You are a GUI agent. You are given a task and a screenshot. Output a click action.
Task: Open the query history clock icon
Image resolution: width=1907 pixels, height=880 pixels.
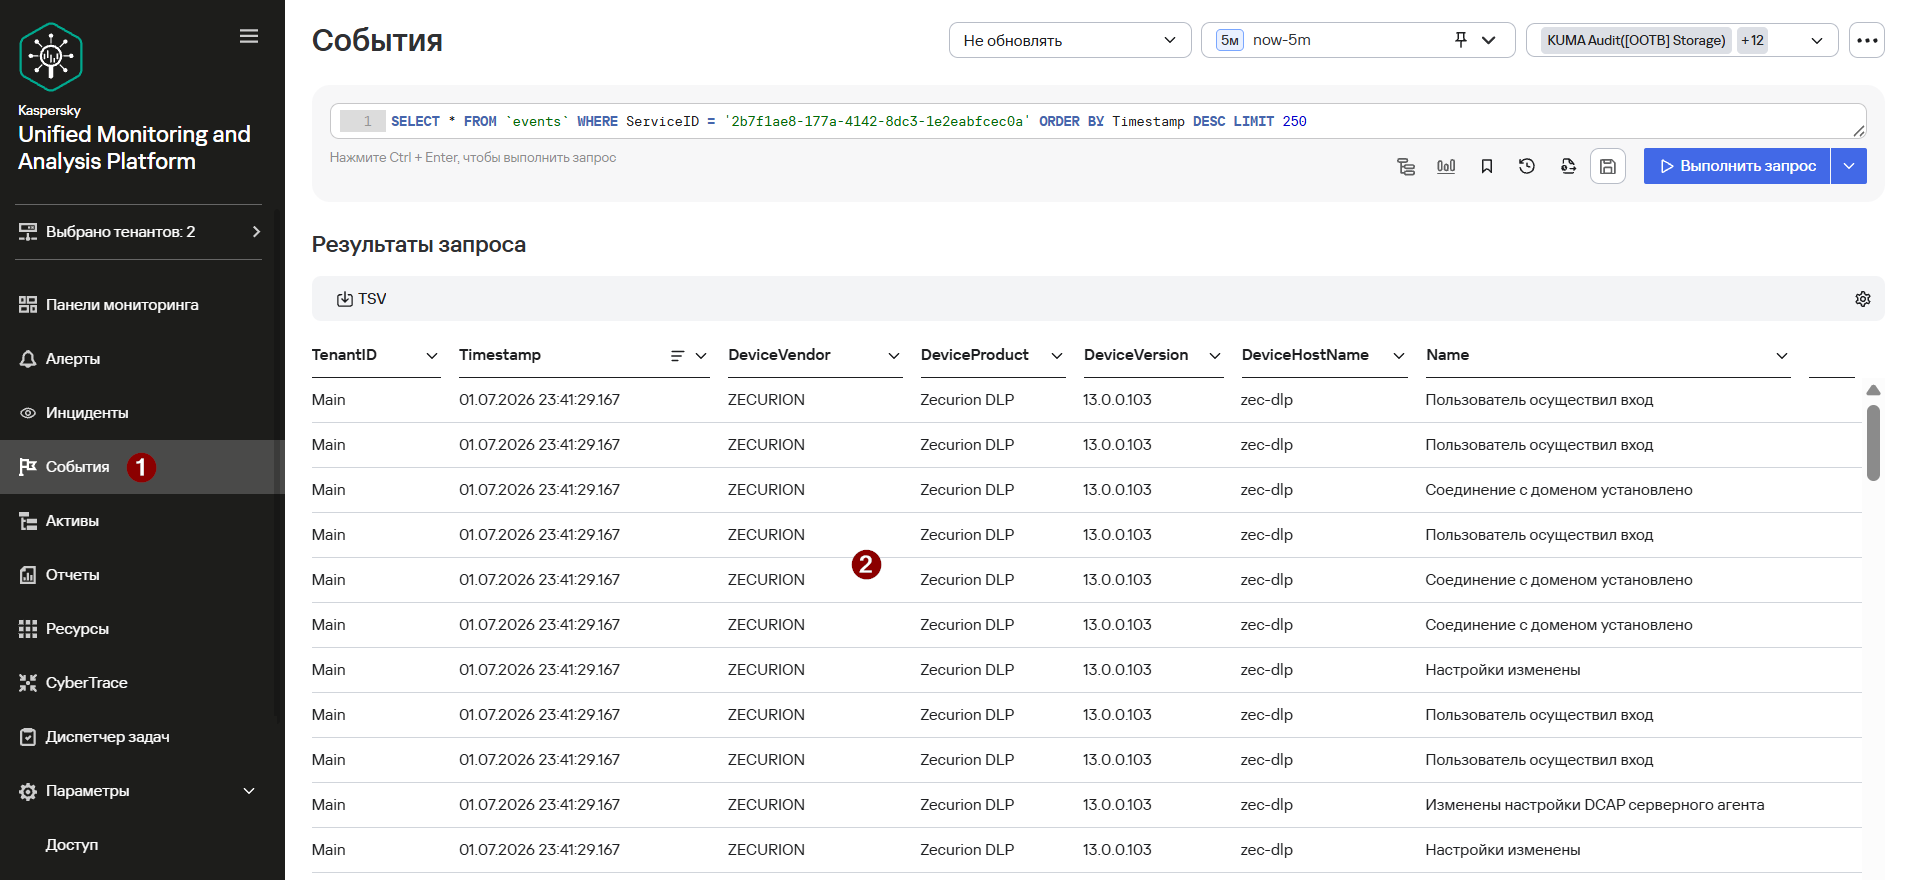[x=1526, y=166]
